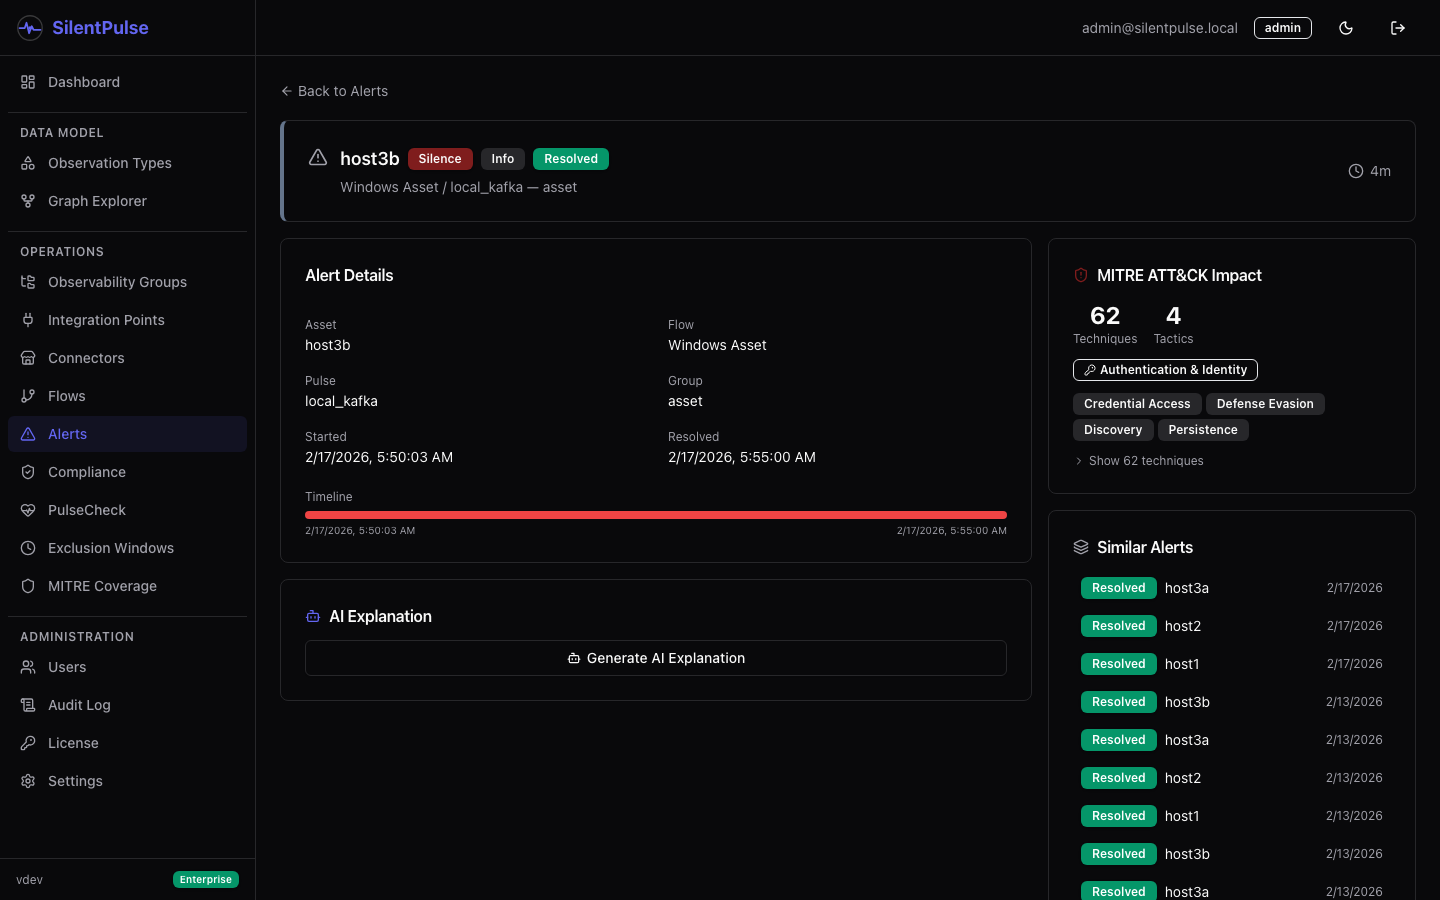This screenshot has height=900, width=1440.
Task: Click the Similar Alerts layers icon
Action: coord(1081,547)
